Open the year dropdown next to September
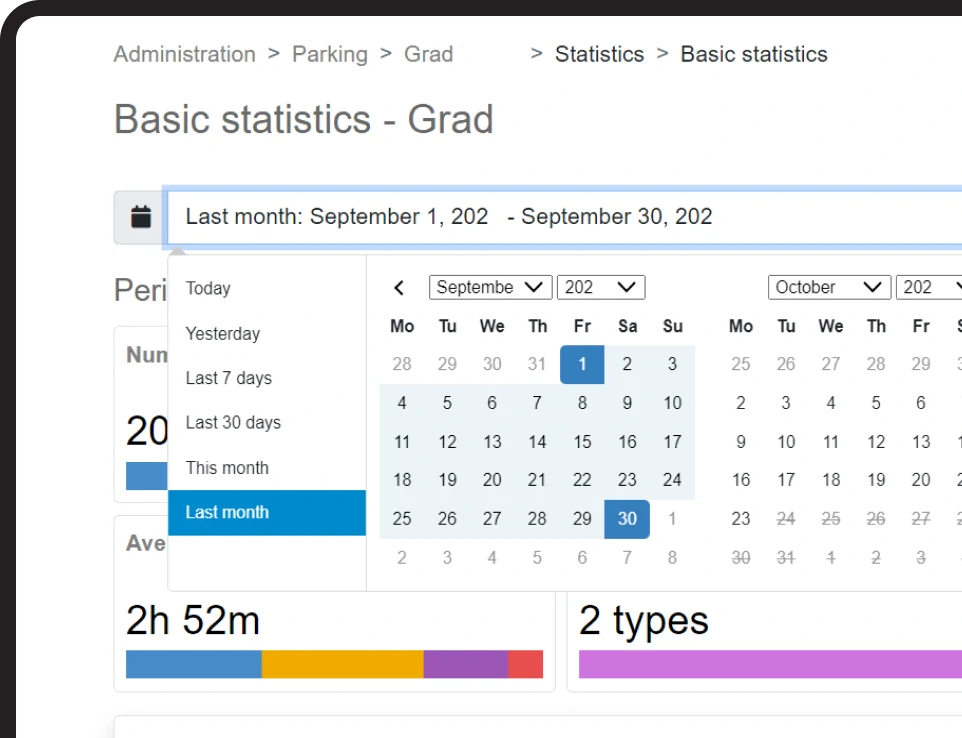Viewport: 962px width, 738px height. click(601, 287)
